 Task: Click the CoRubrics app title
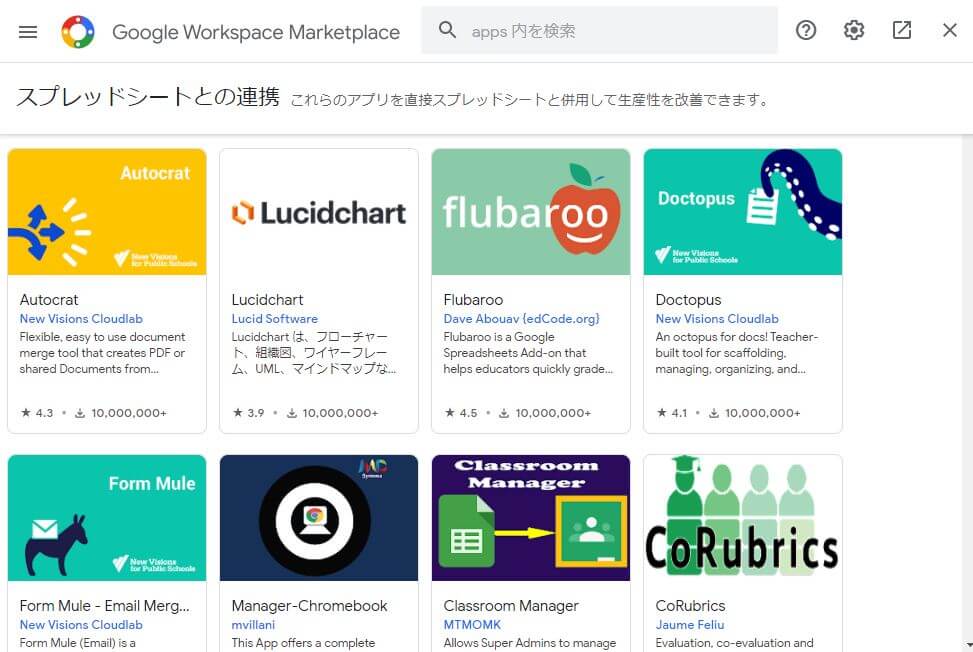pos(690,606)
